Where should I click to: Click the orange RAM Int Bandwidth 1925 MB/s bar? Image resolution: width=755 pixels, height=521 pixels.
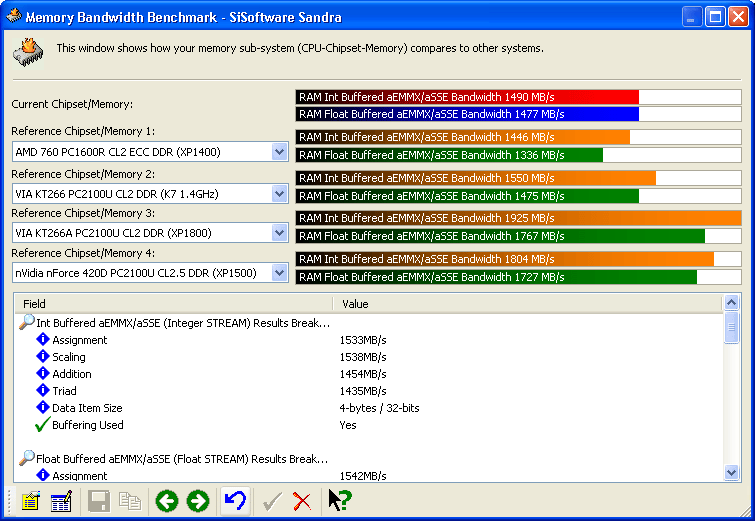pyautogui.click(x=519, y=218)
